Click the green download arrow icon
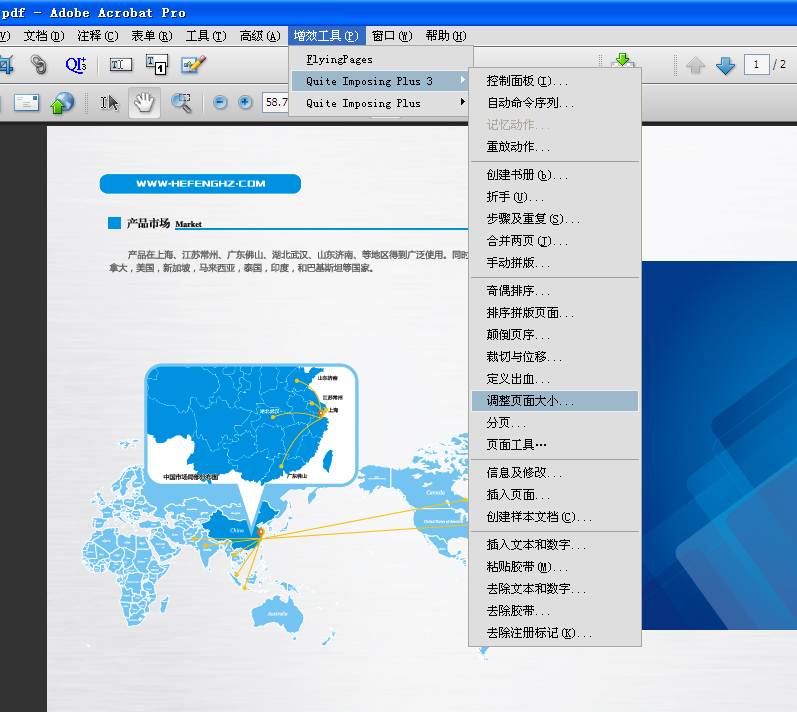 (x=622, y=60)
